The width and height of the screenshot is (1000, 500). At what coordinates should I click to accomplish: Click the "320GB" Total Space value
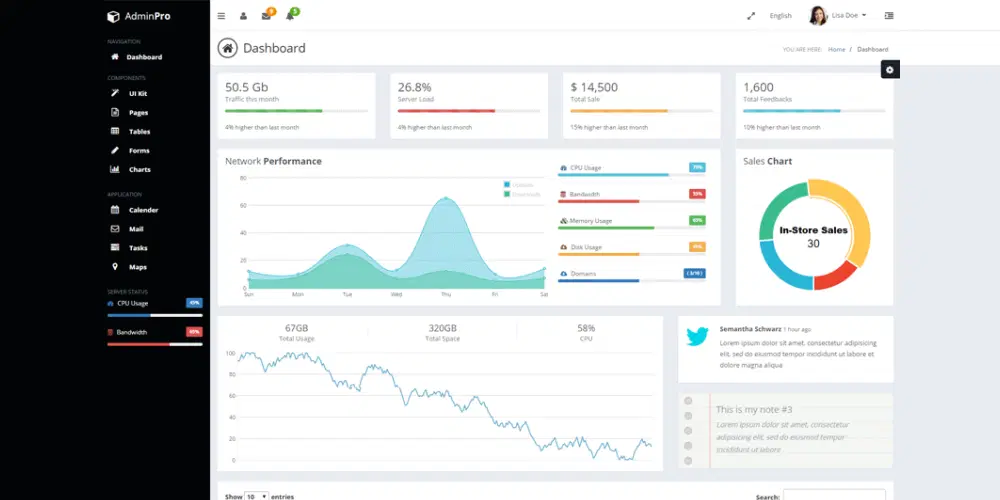click(443, 328)
